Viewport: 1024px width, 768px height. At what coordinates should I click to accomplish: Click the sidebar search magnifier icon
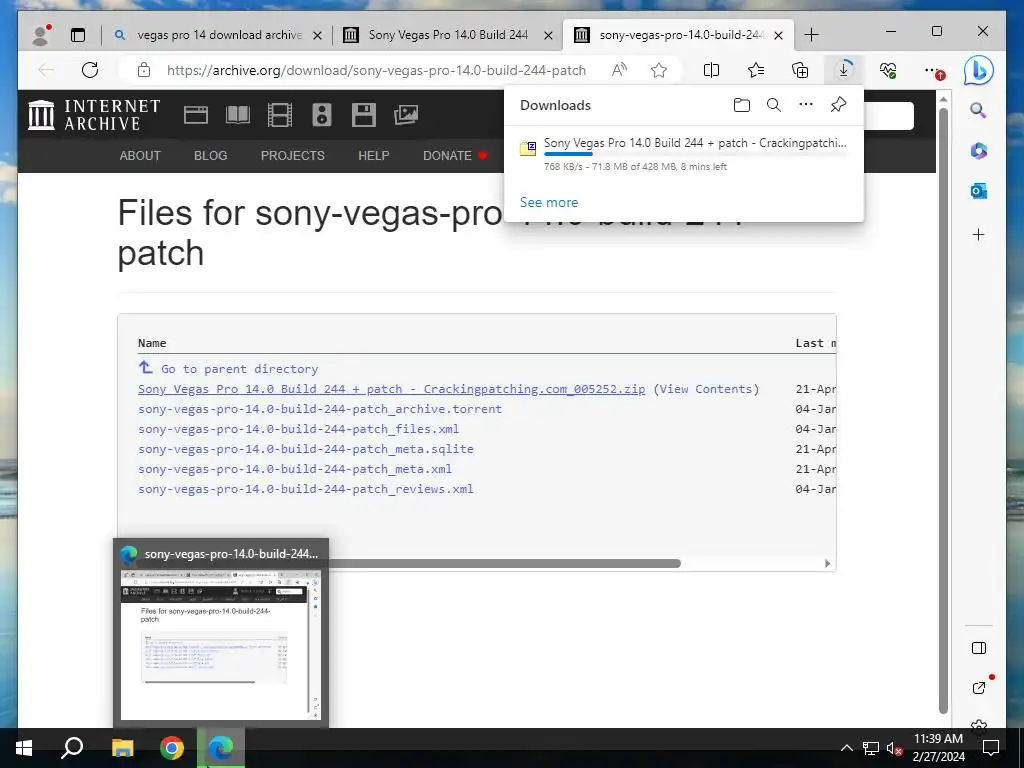(x=978, y=110)
